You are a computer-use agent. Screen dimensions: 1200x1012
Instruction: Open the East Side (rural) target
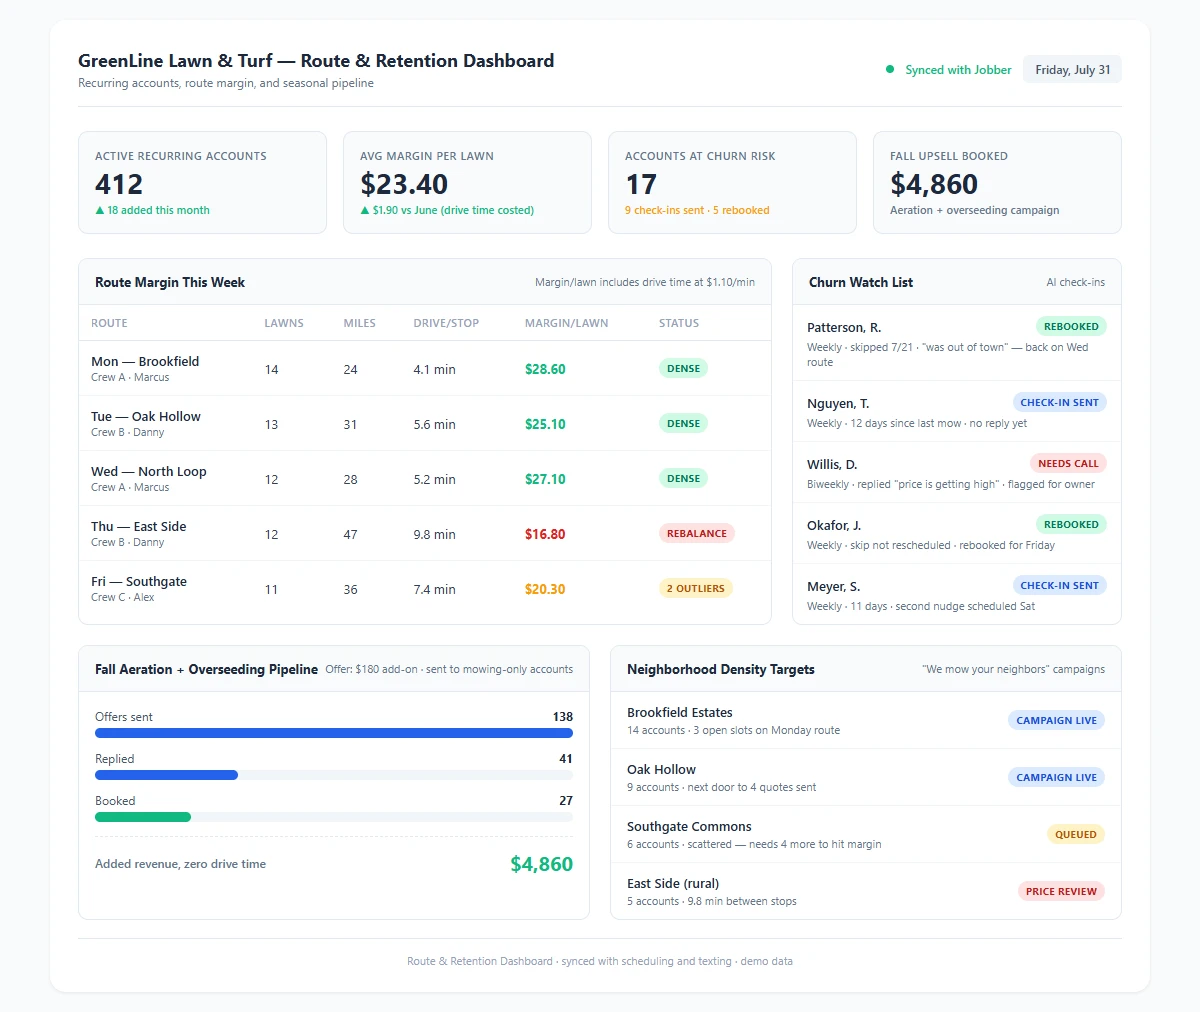[866, 891]
